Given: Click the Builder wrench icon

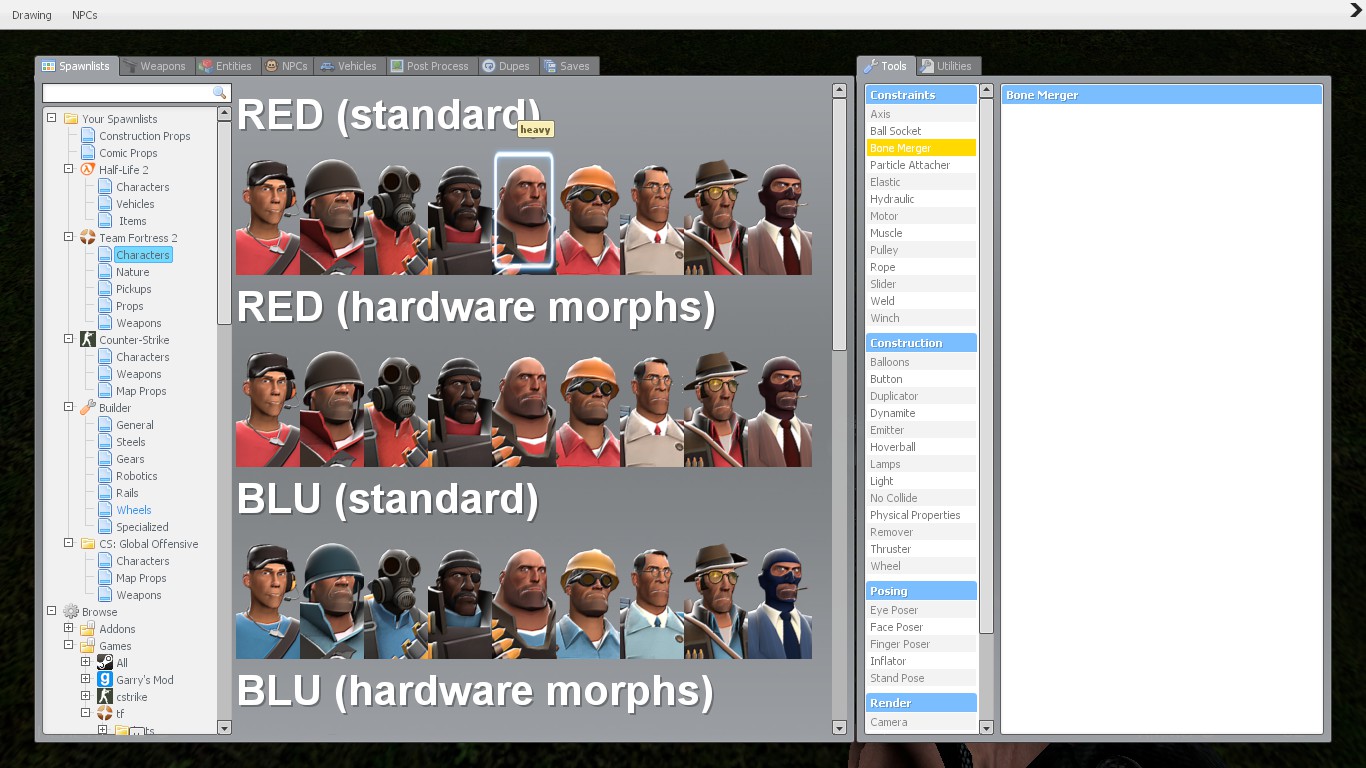Looking at the screenshot, I should point(88,408).
